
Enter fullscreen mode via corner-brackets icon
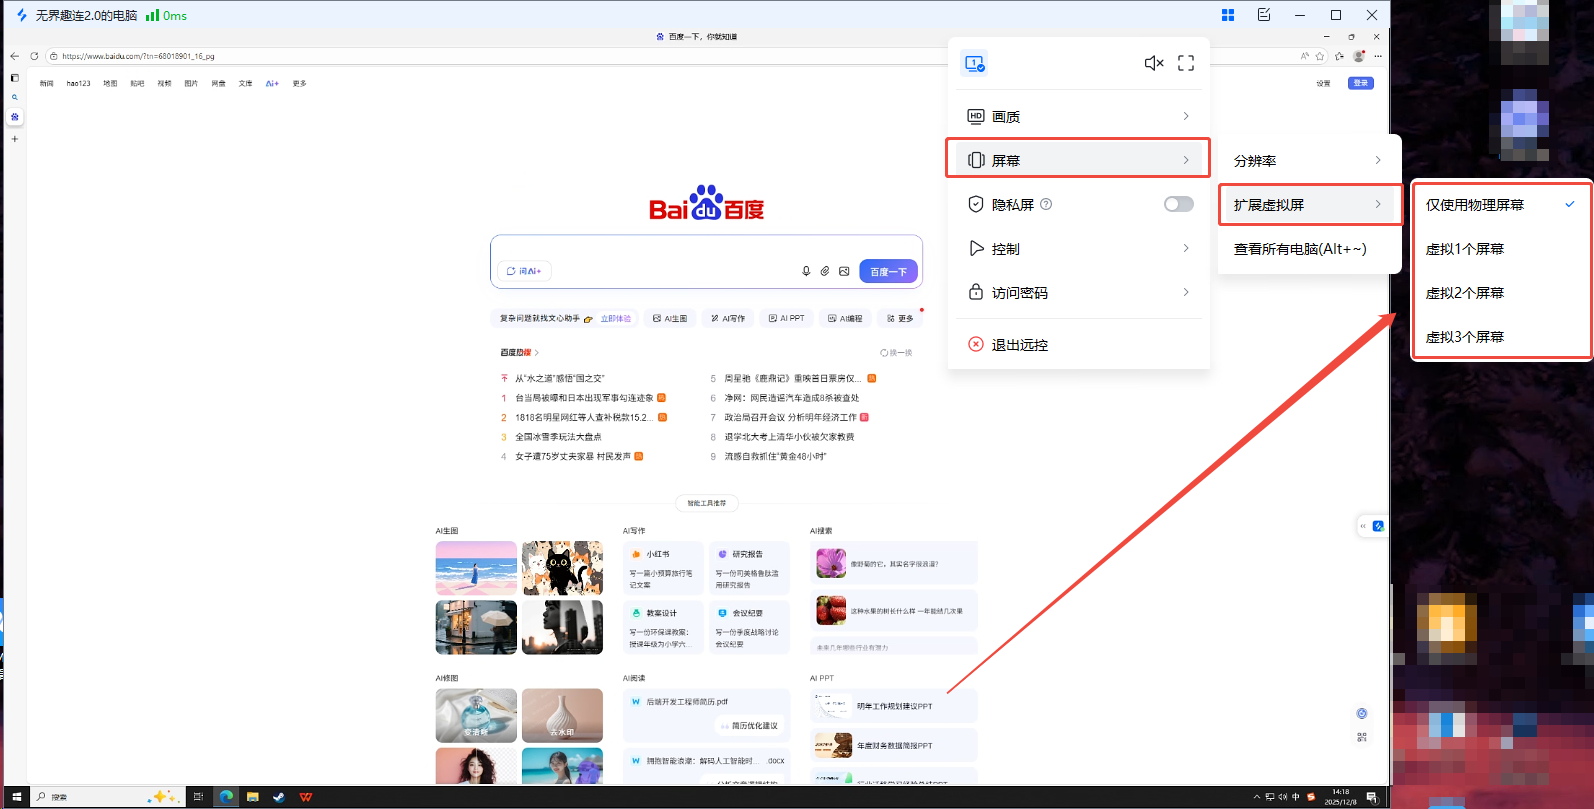(x=1186, y=63)
